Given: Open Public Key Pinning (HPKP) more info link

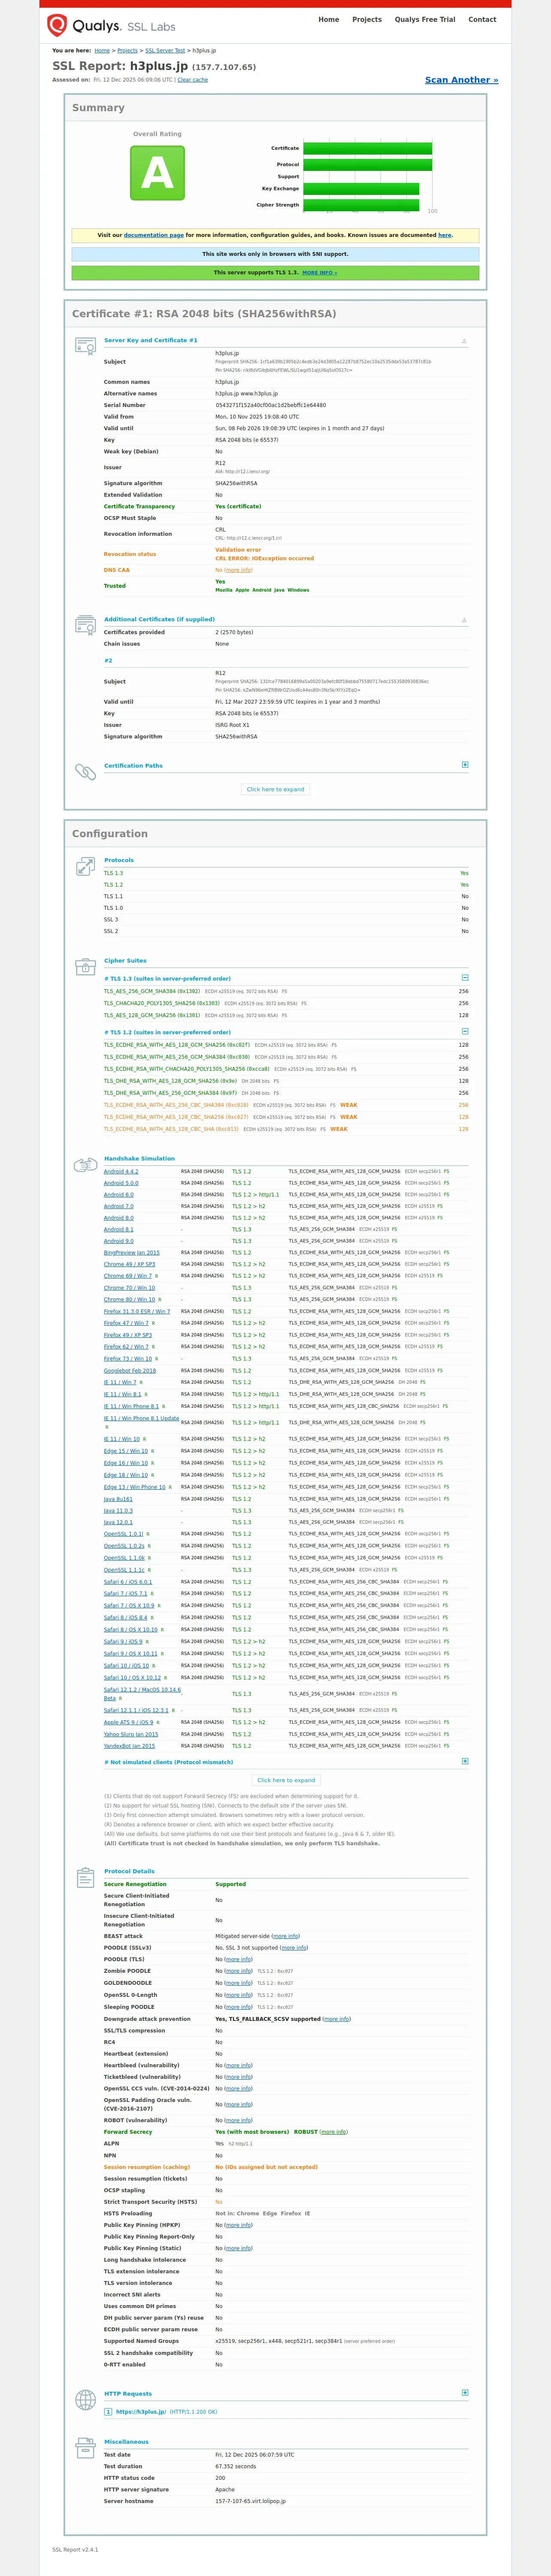Looking at the screenshot, I should coord(238,2225).
